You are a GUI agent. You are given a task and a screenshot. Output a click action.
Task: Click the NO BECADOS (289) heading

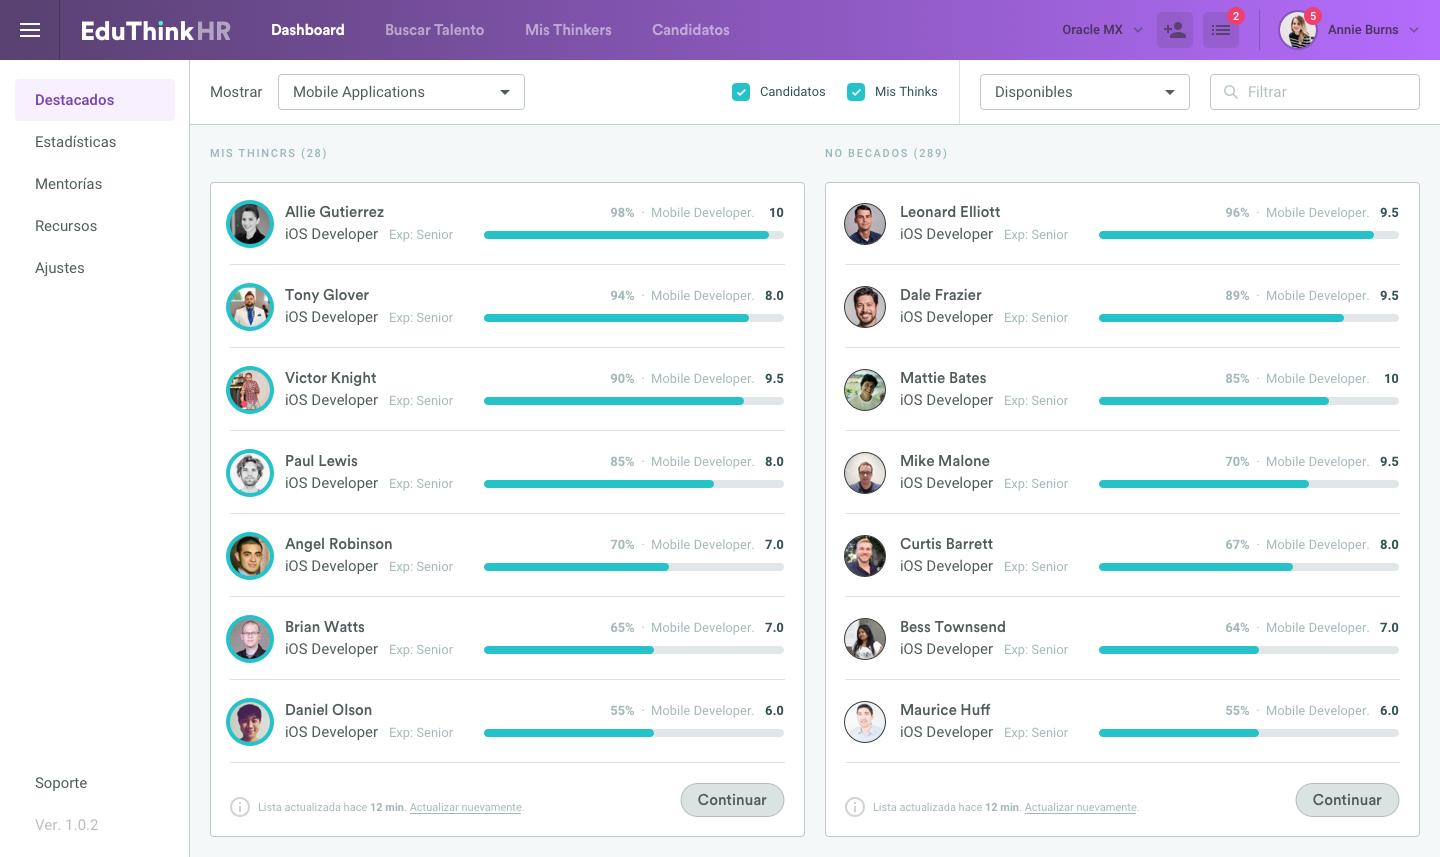[886, 153]
